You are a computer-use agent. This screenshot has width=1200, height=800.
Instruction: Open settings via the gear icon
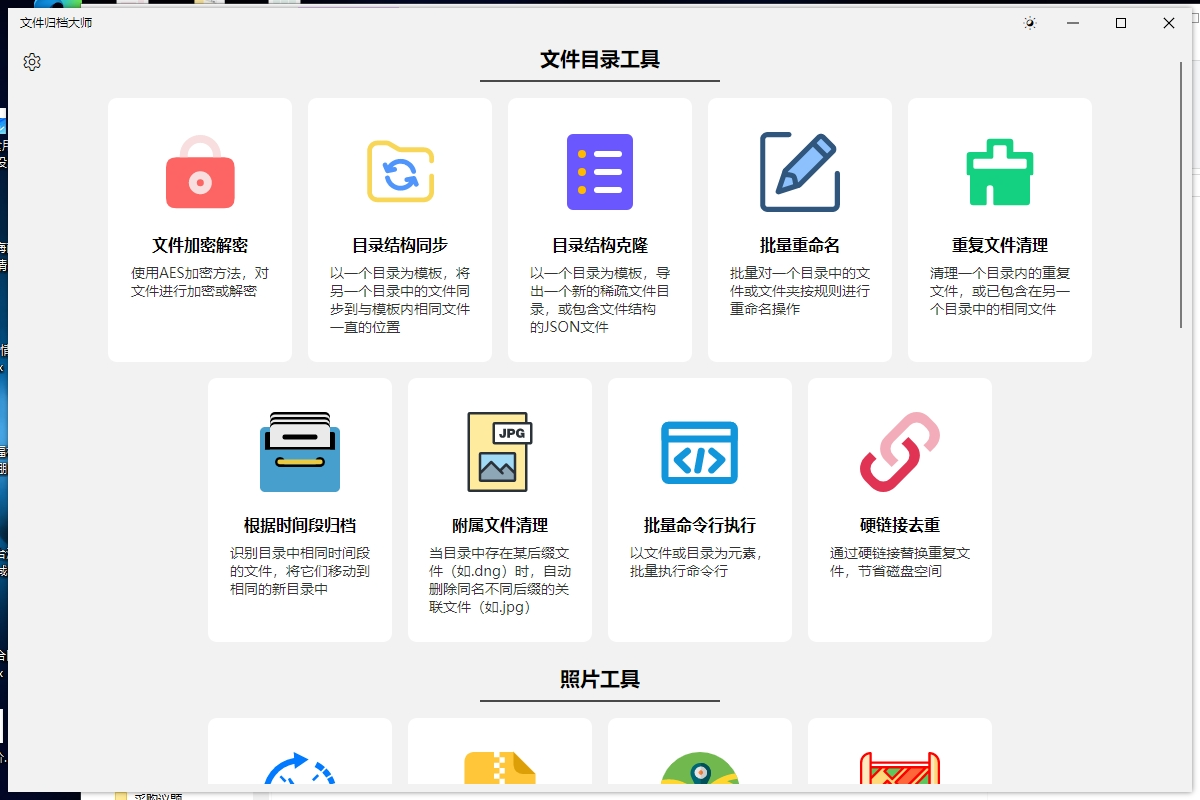tap(32, 62)
